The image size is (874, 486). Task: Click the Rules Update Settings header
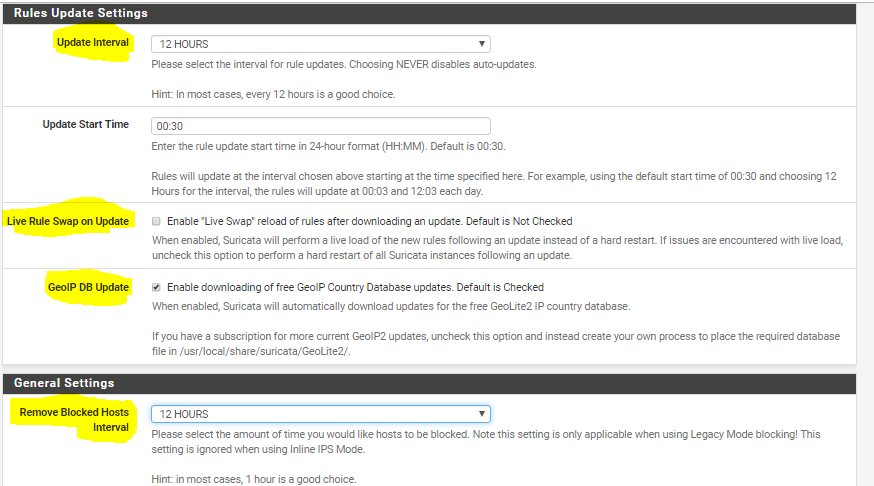point(81,13)
